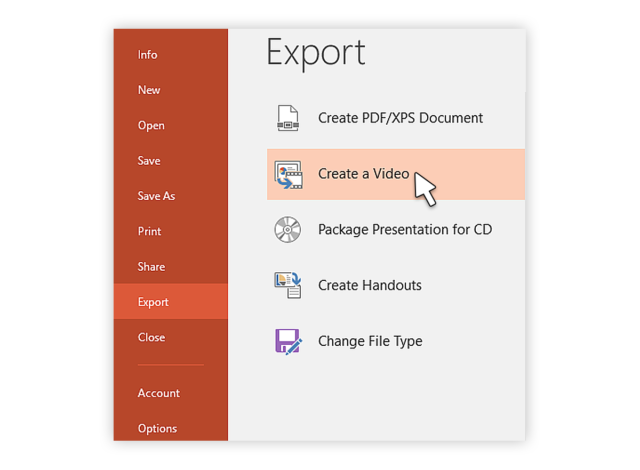Open Change File Type option
This screenshot has height=470, width=640.
click(x=370, y=341)
